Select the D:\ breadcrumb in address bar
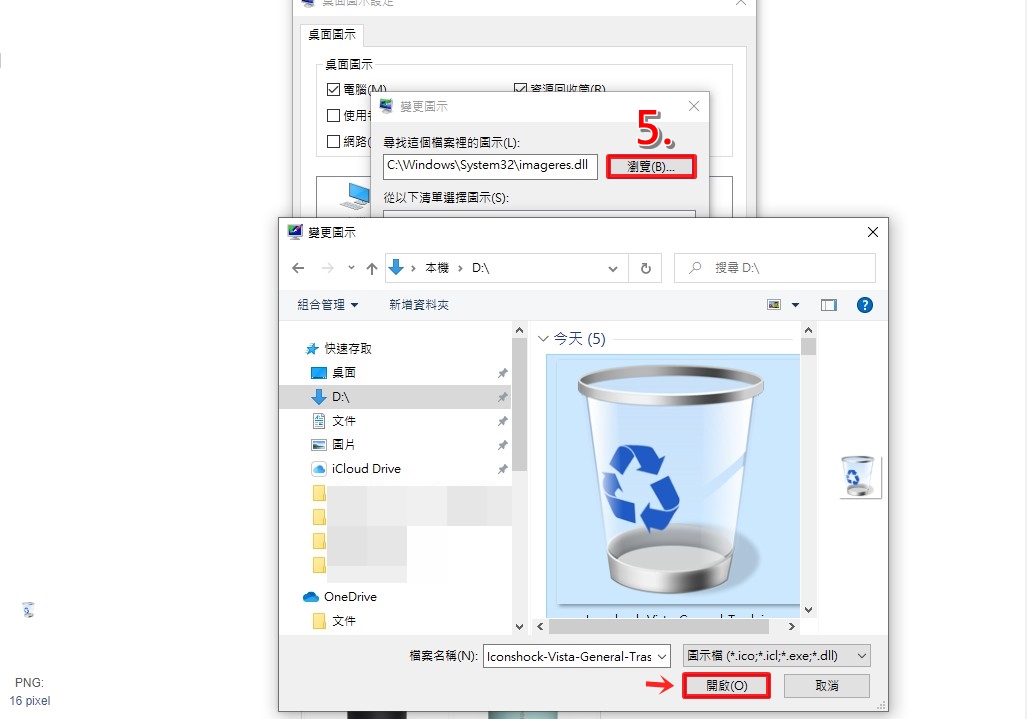 (481, 268)
